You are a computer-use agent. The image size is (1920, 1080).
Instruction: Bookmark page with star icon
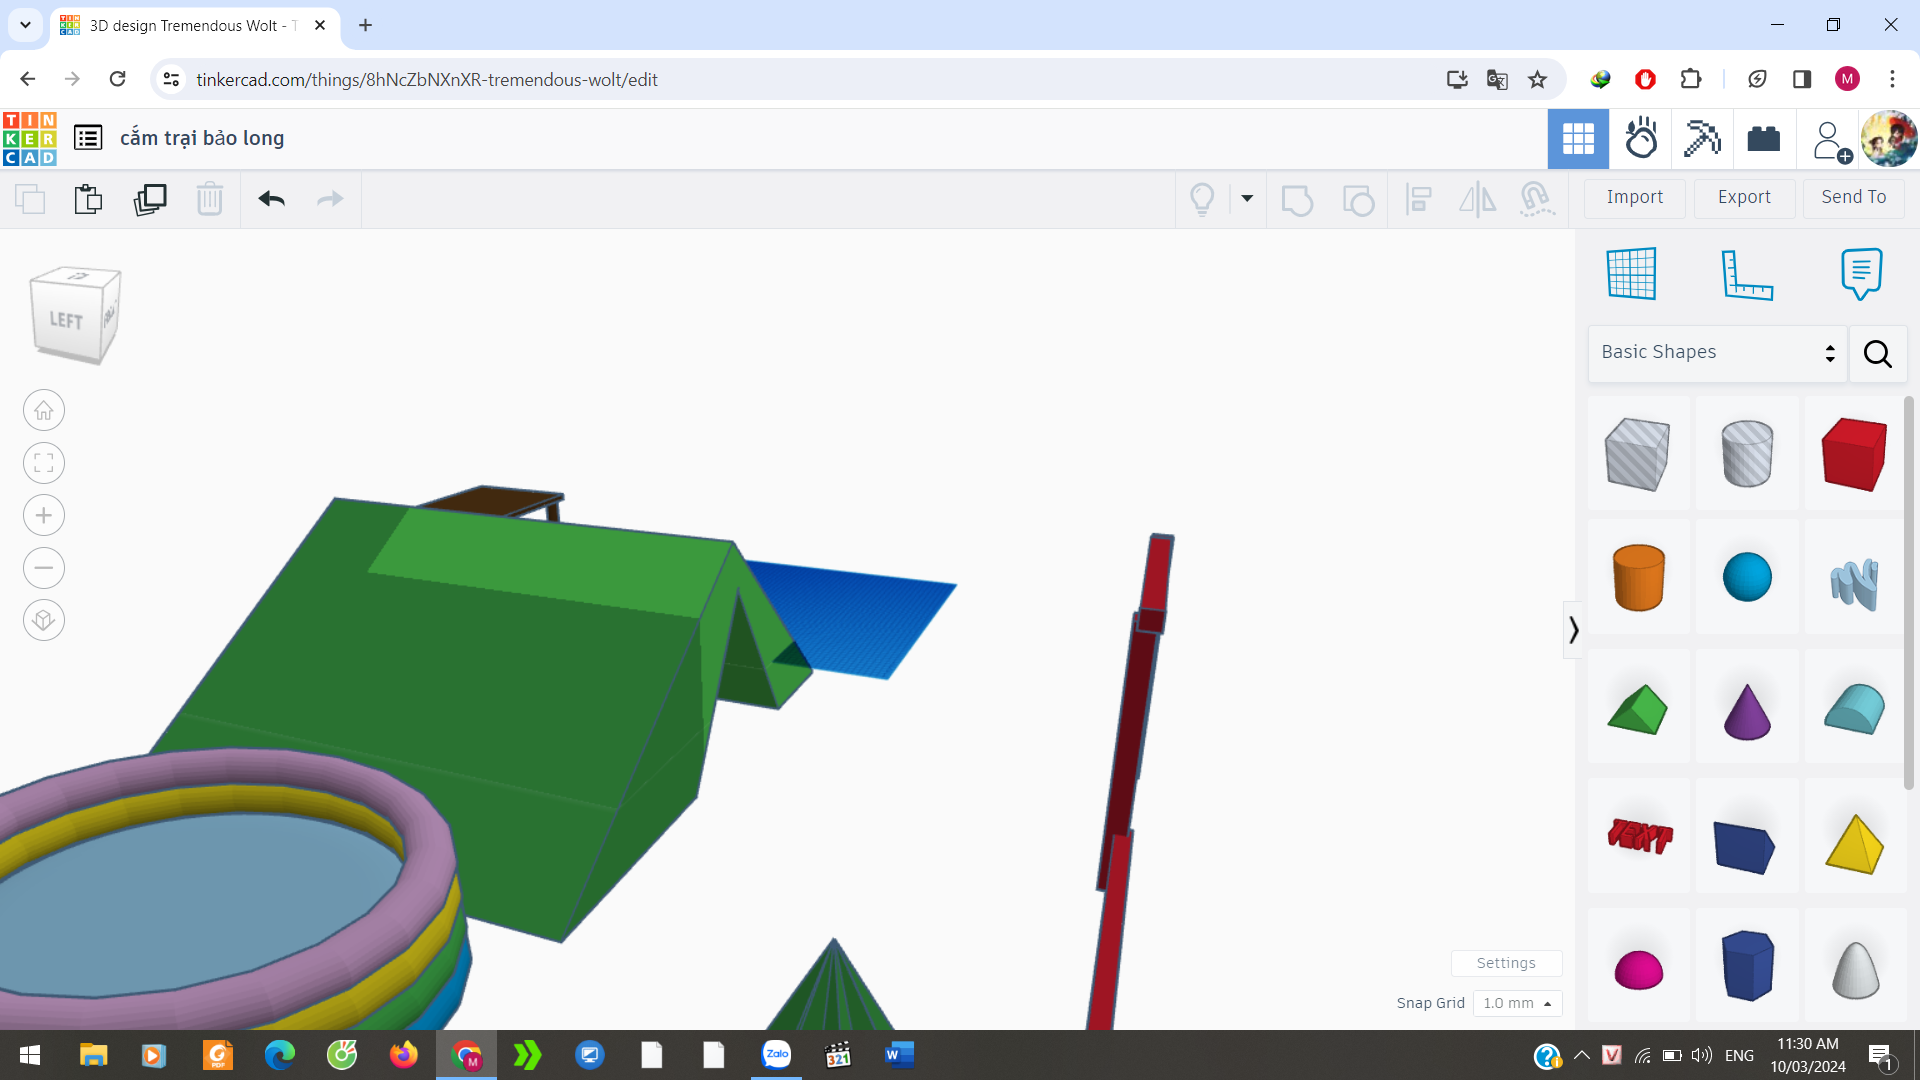pos(1537,79)
